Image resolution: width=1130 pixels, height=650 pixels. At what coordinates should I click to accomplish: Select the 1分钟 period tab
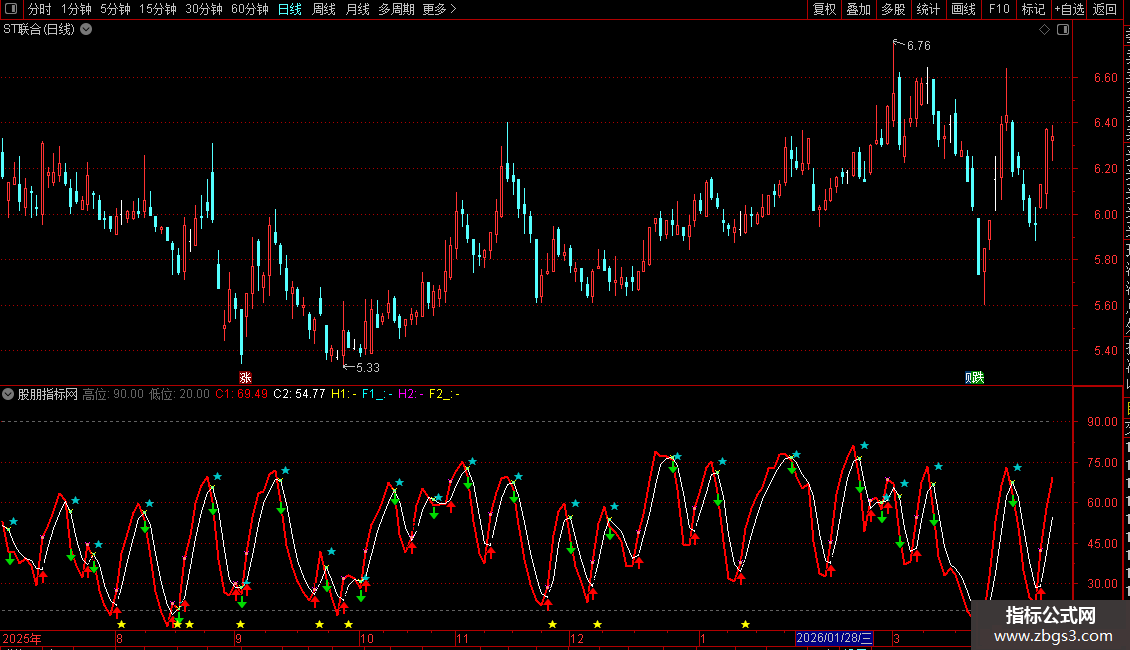pyautogui.click(x=76, y=9)
